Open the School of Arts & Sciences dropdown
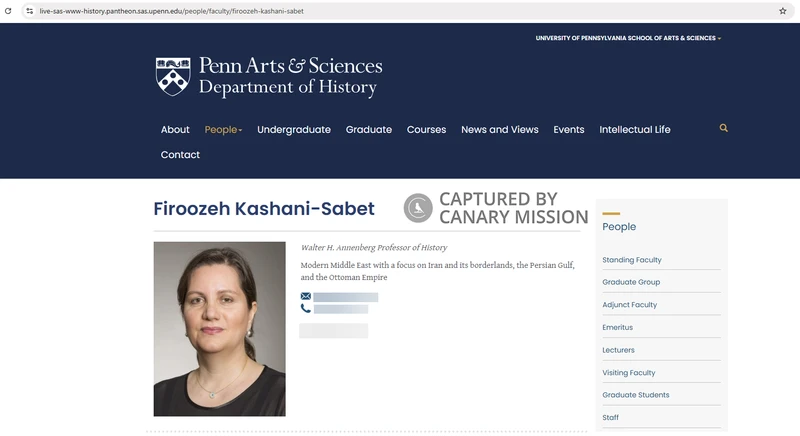Screen dimensions: 800x436 pyautogui.click(x=628, y=38)
